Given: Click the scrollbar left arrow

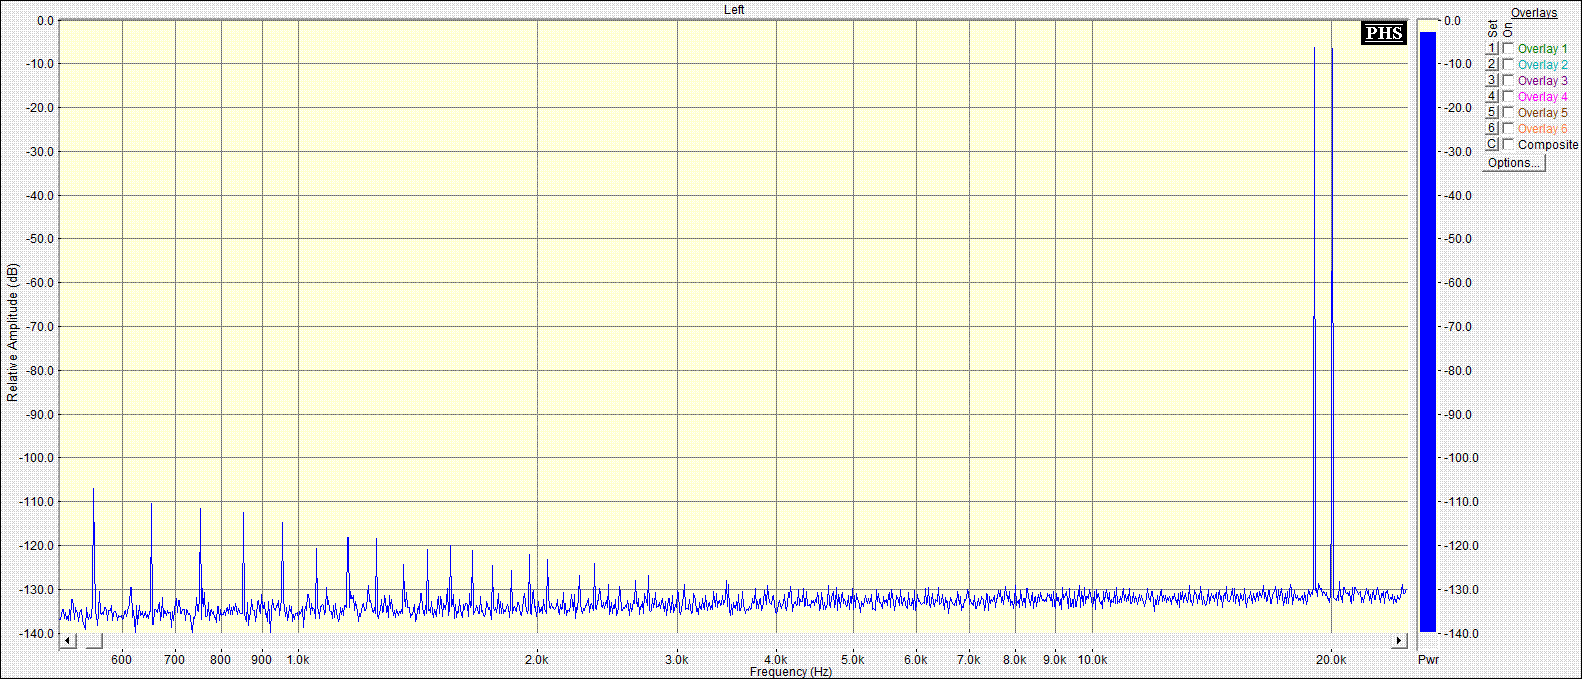Looking at the screenshot, I should 67,640.
